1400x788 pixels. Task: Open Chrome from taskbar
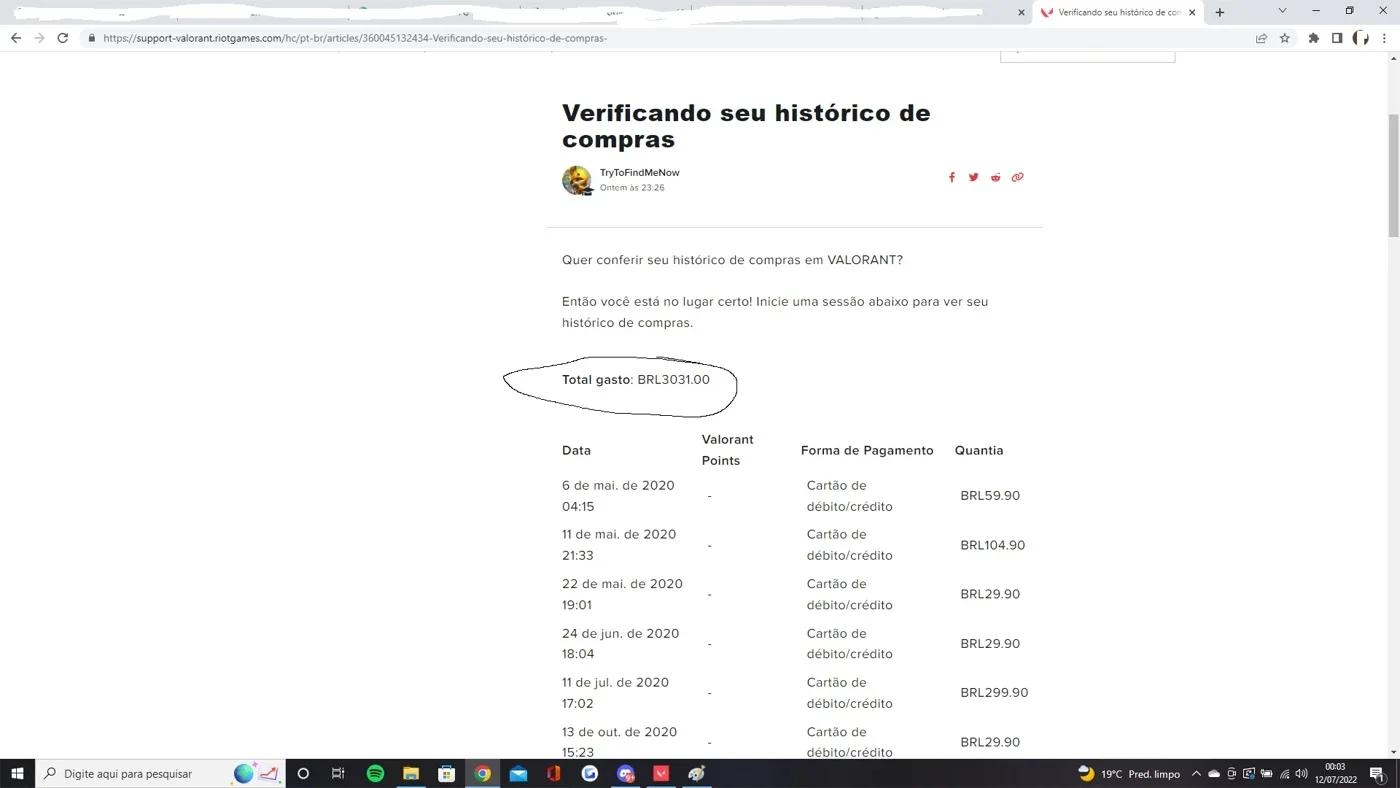click(x=483, y=773)
